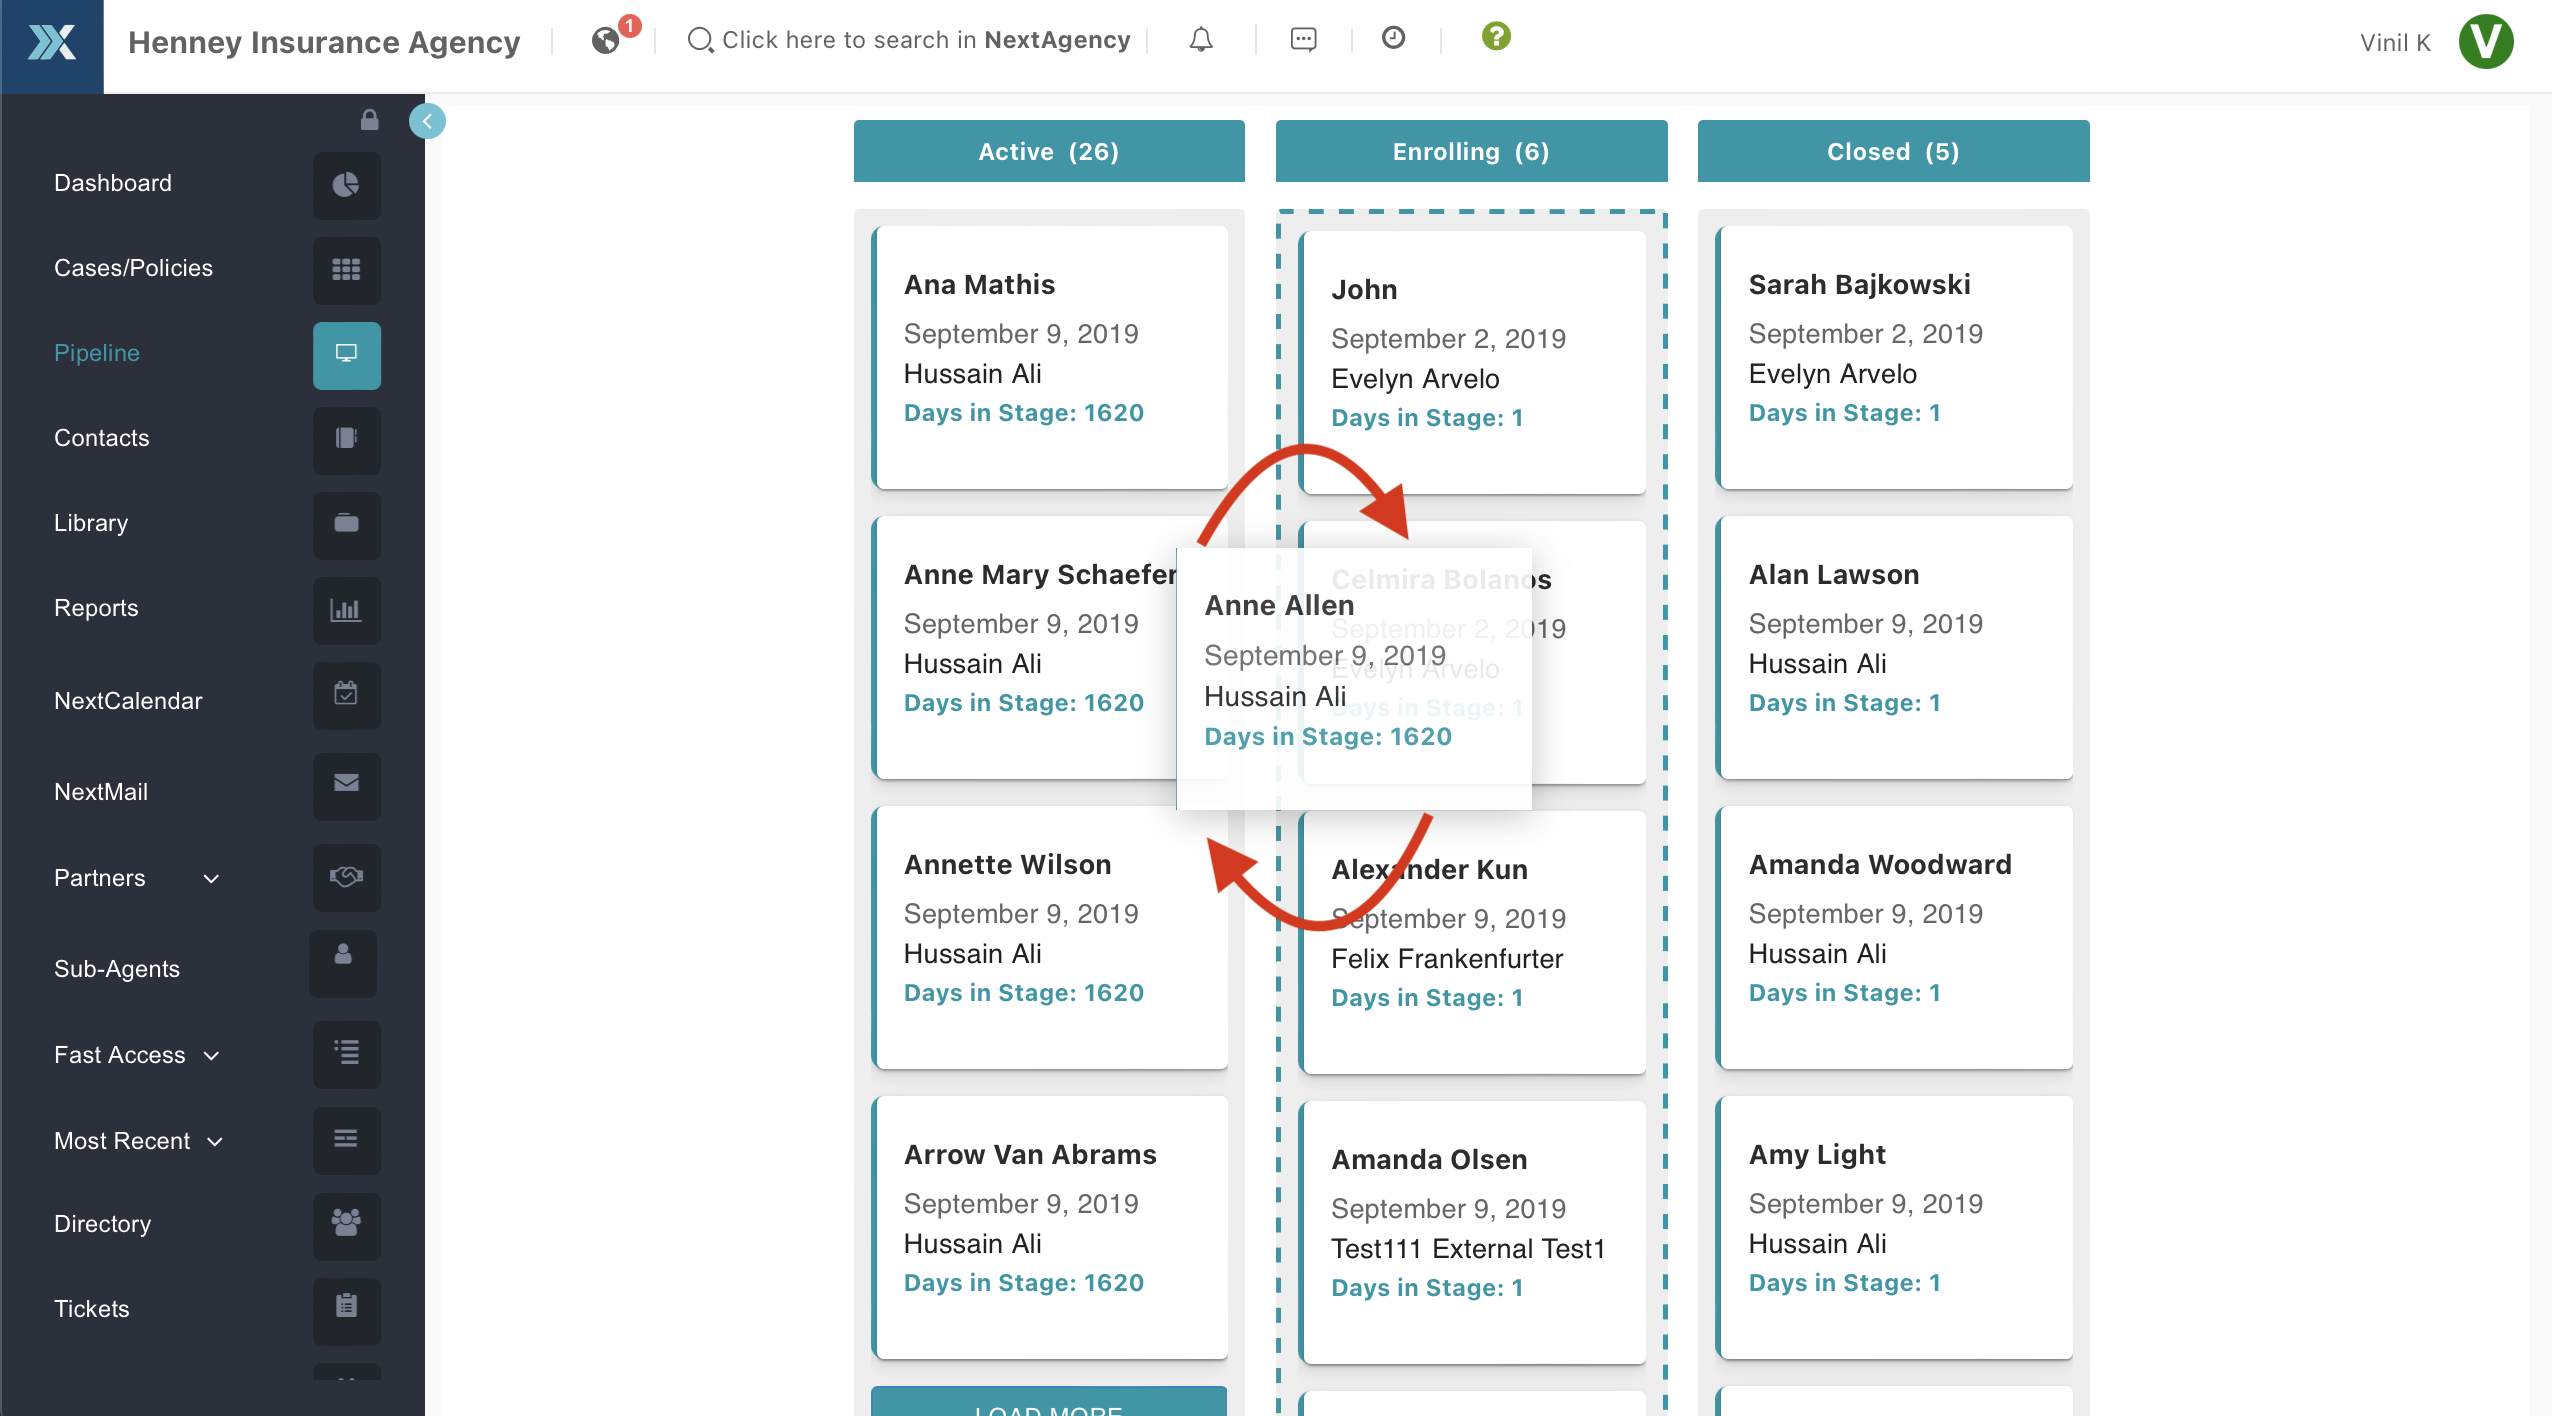This screenshot has height=1416, width=2552.
Task: Open the clock history icon
Action: point(1393,38)
